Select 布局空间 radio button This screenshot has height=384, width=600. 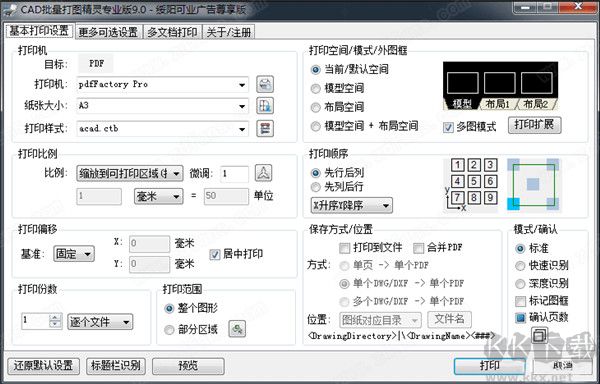point(315,107)
